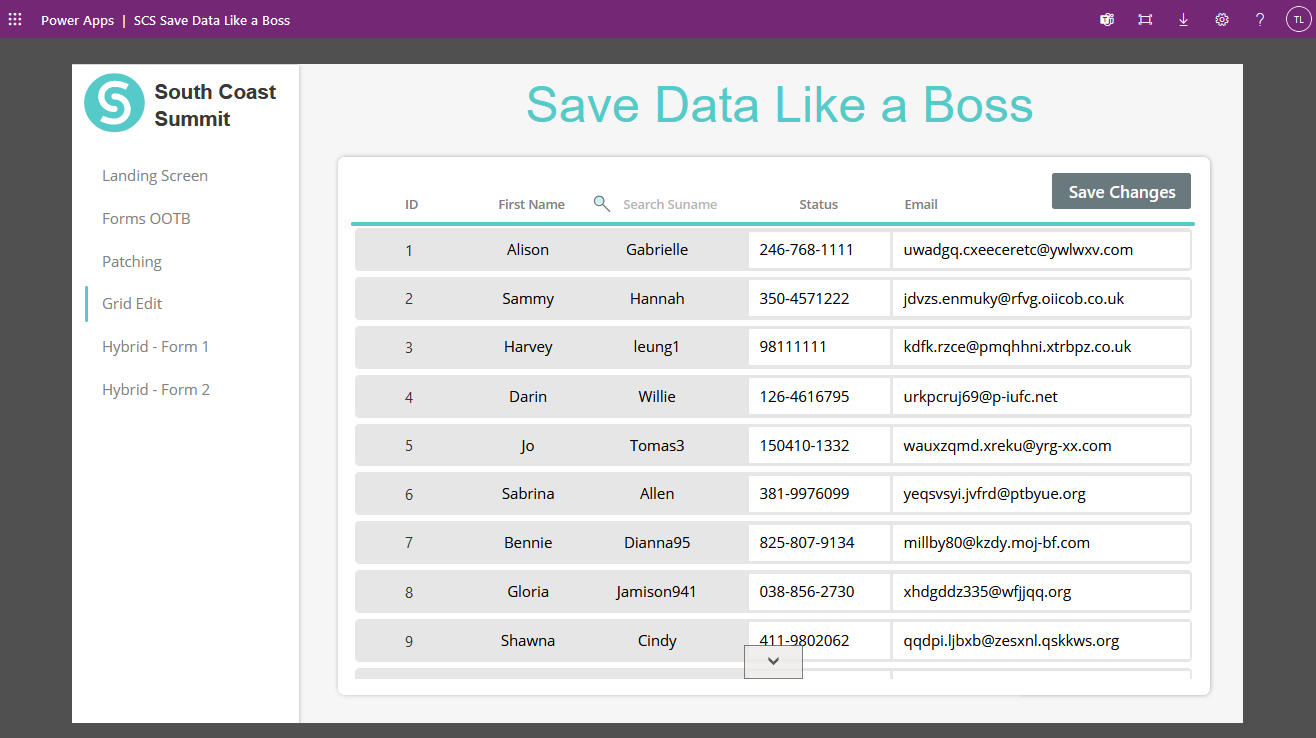
Task: Edit status field 126-4616795
Action: click(819, 396)
